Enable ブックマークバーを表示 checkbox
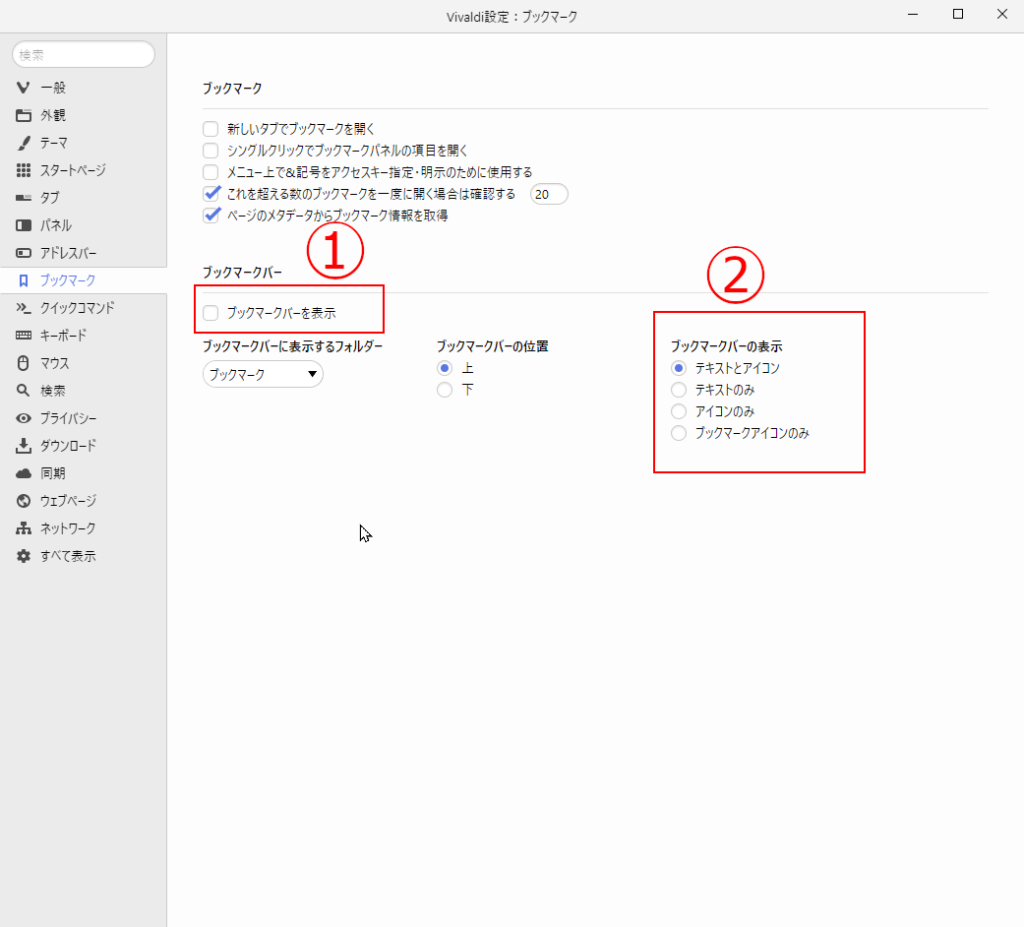This screenshot has height=927, width=1024. pos(210,313)
